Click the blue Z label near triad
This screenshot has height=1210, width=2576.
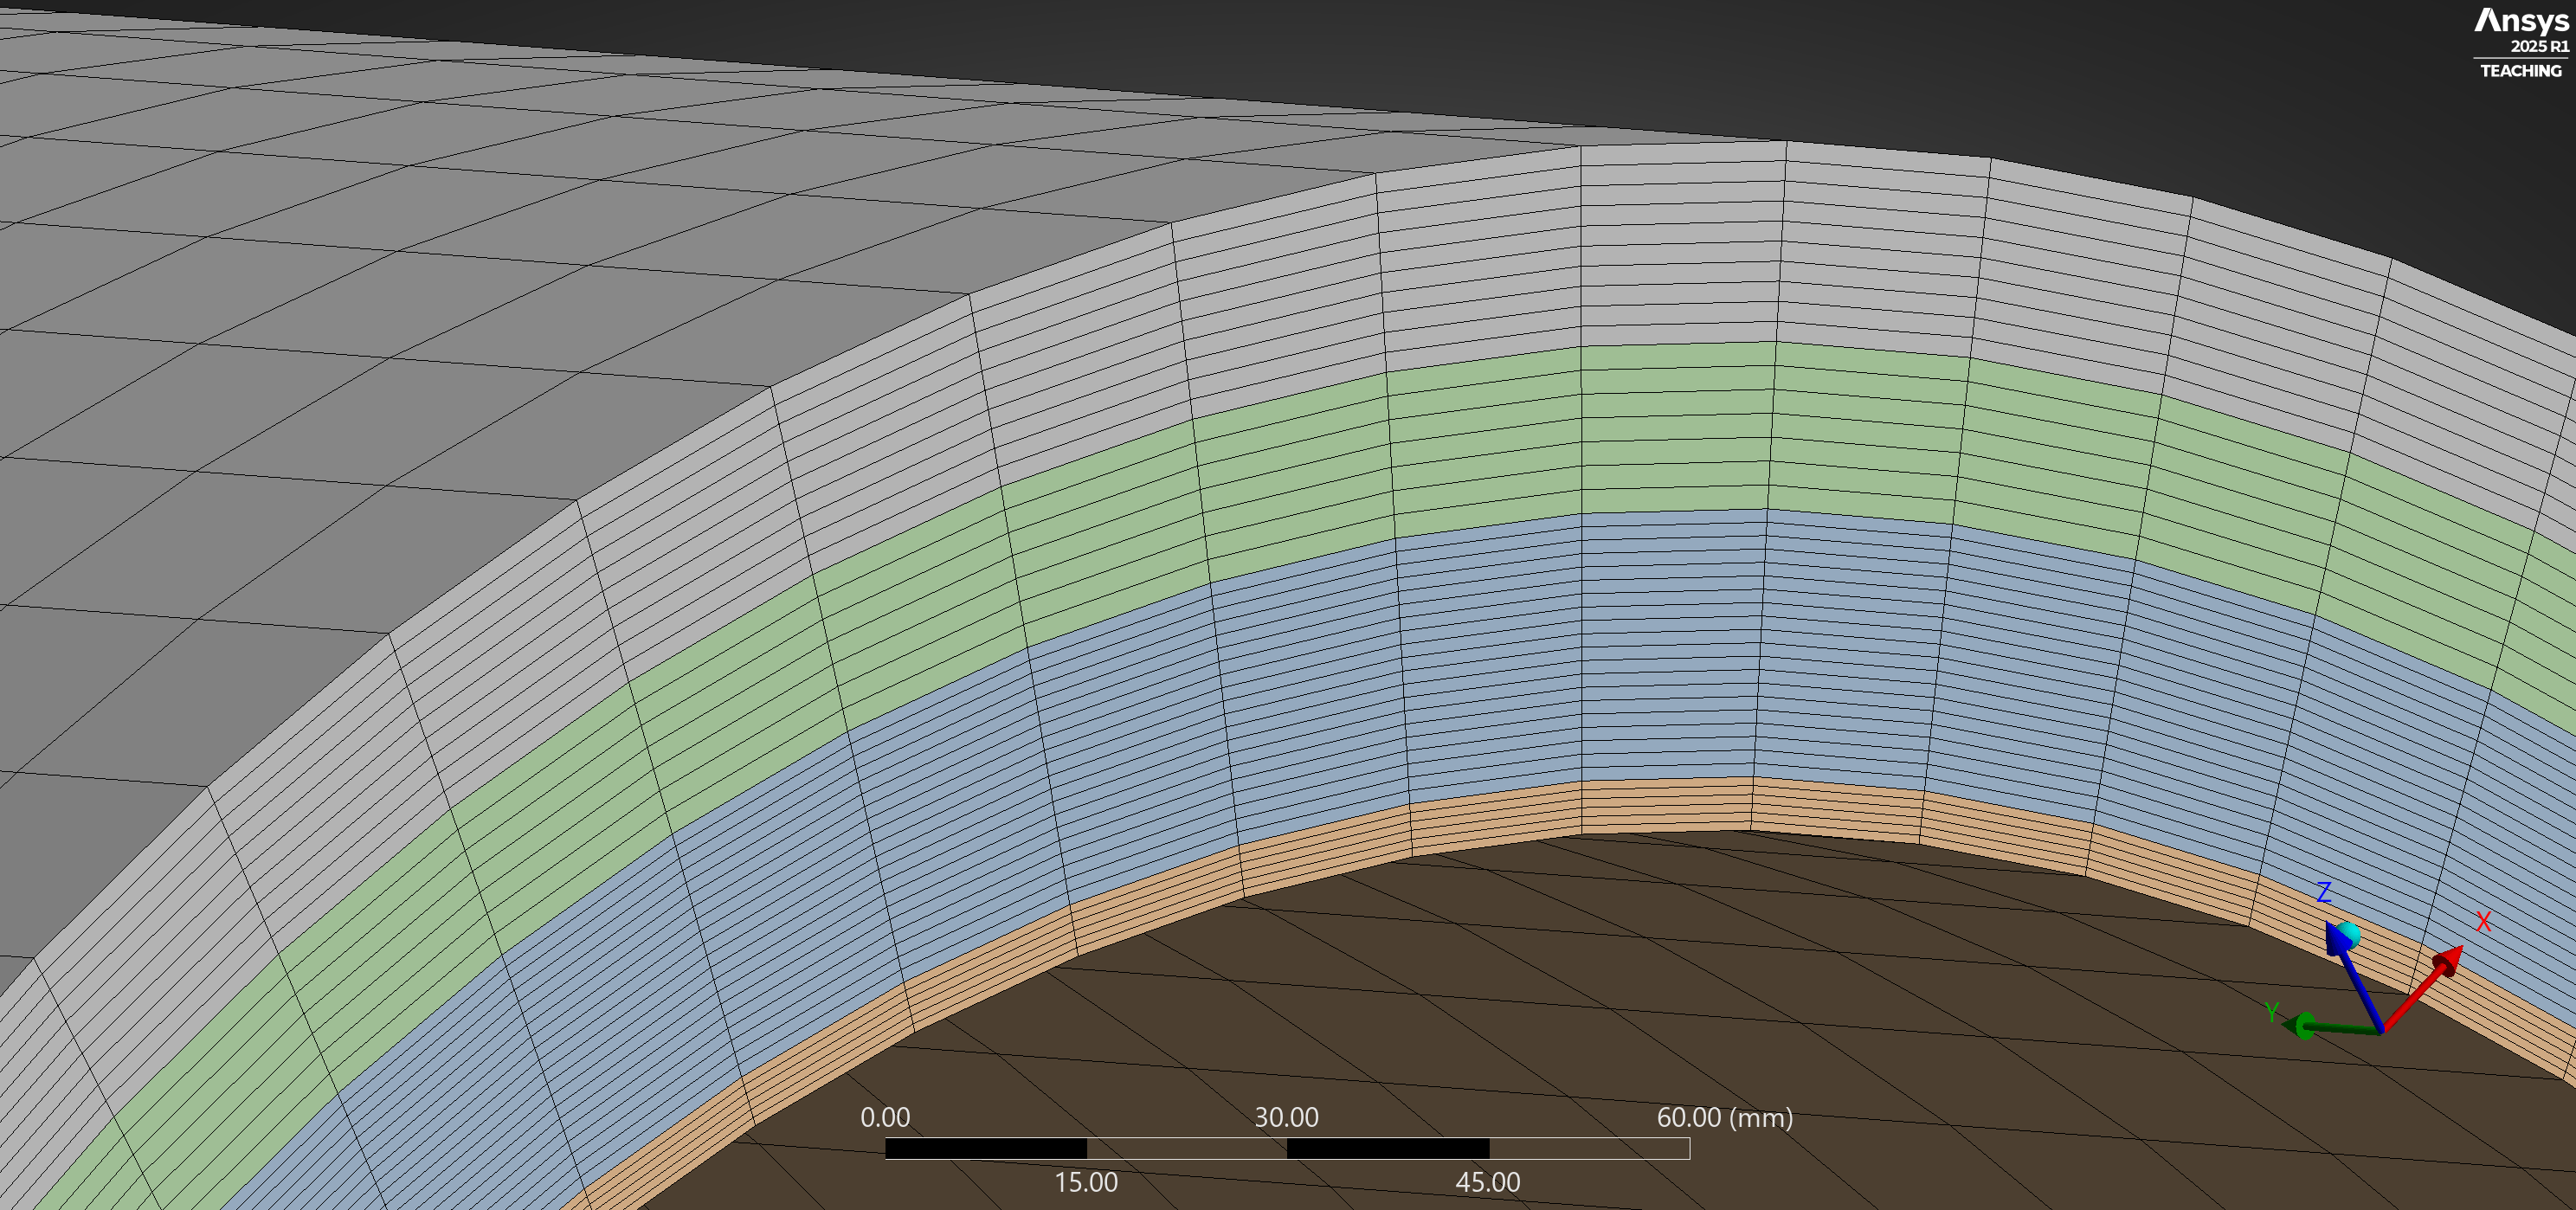2325,892
